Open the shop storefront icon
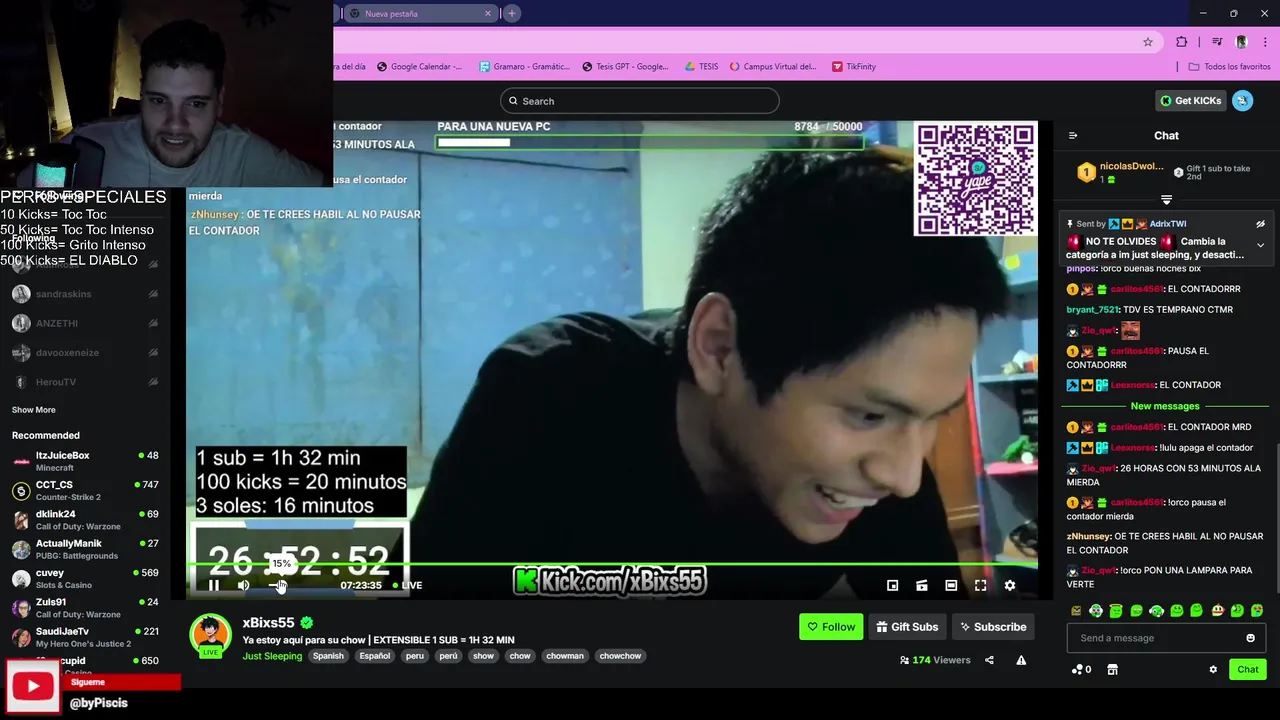The image size is (1280, 720). (1112, 670)
